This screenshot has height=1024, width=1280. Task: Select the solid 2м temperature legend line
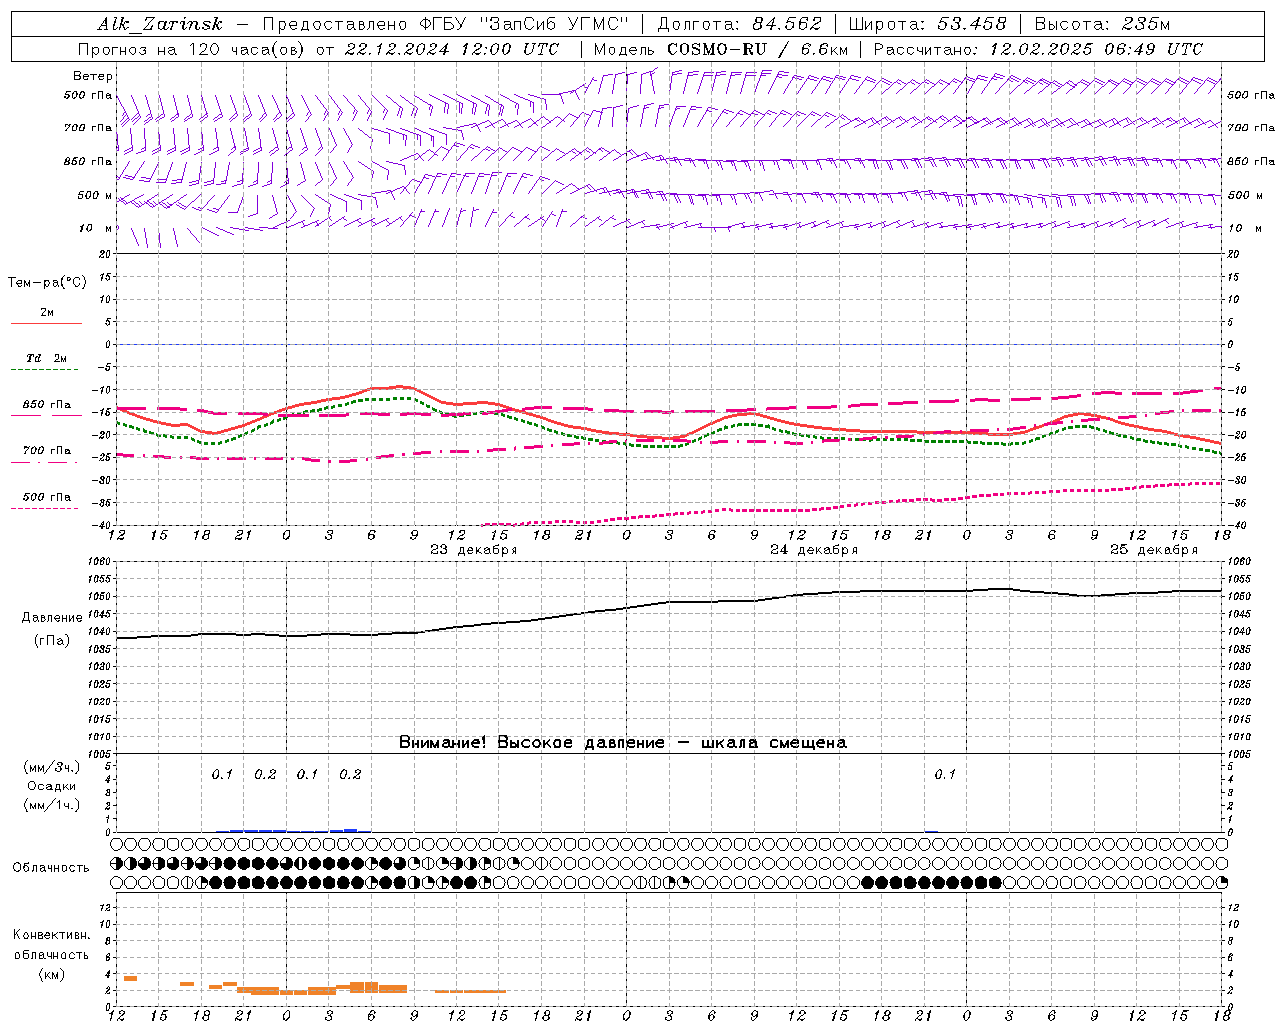click(x=46, y=323)
